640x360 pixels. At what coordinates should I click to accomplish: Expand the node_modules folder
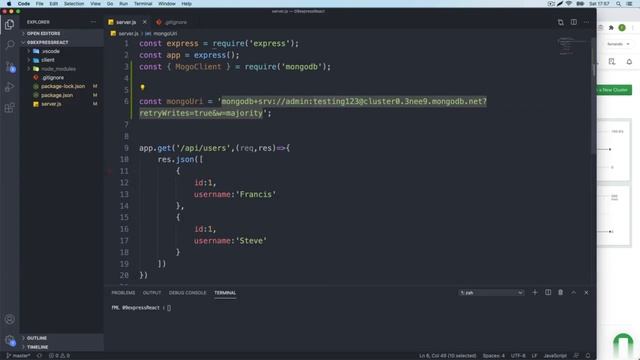62,69
